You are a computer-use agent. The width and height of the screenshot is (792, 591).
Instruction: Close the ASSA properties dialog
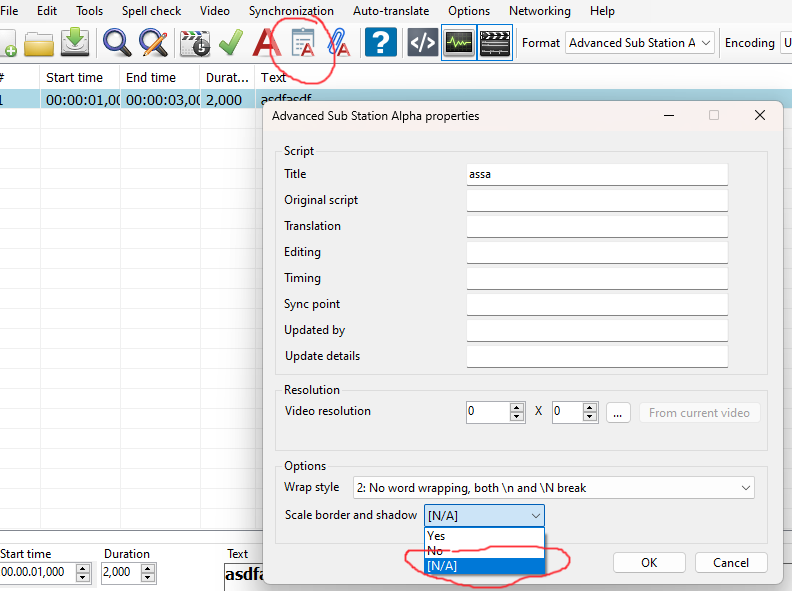click(760, 116)
